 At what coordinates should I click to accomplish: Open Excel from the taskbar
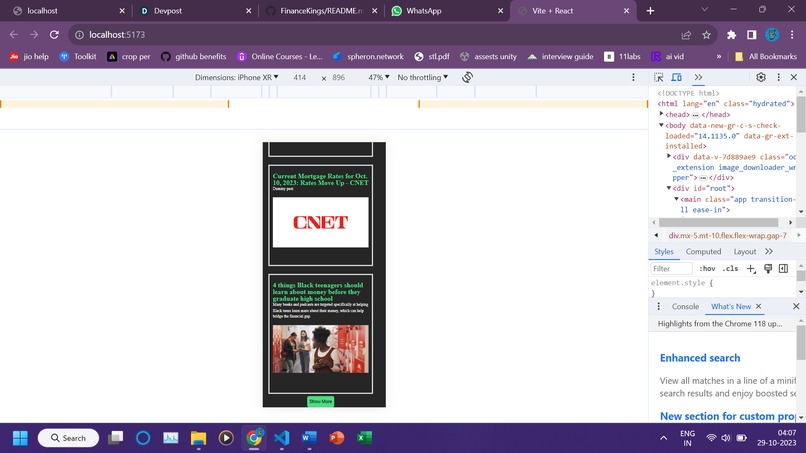click(364, 438)
